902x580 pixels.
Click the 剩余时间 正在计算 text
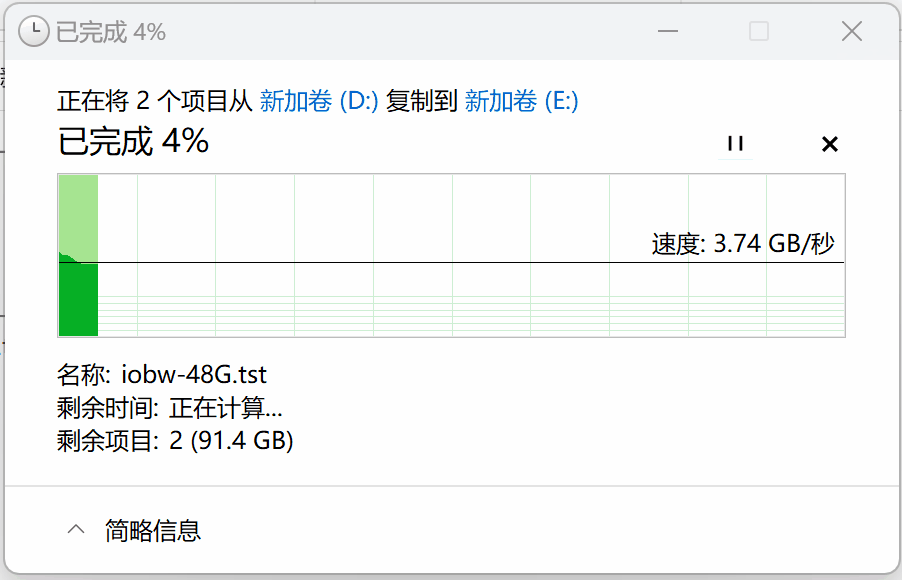170,408
